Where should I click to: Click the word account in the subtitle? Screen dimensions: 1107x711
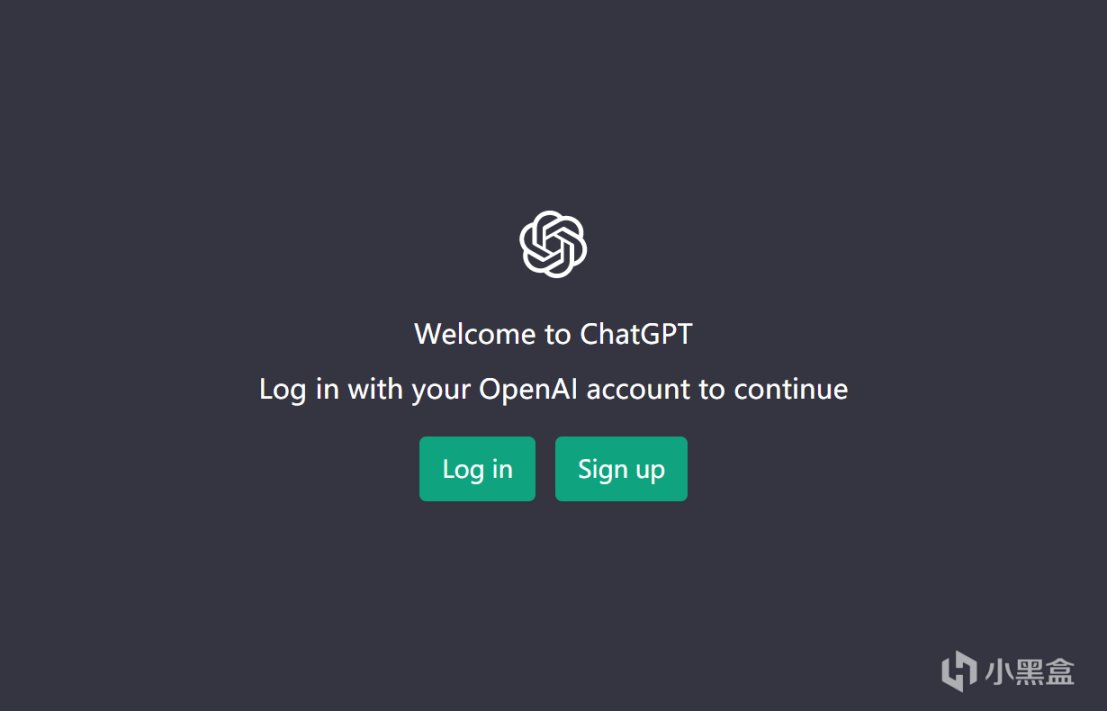pyautogui.click(x=638, y=390)
